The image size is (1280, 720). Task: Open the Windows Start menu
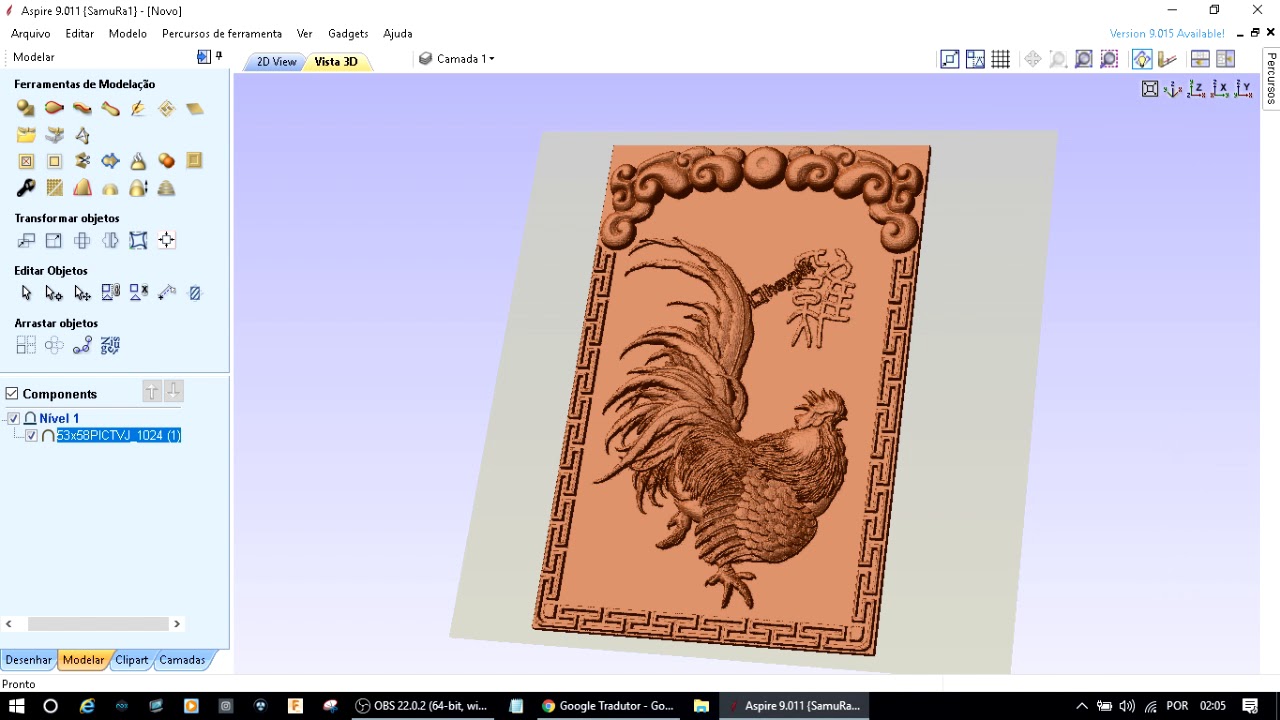[17, 706]
